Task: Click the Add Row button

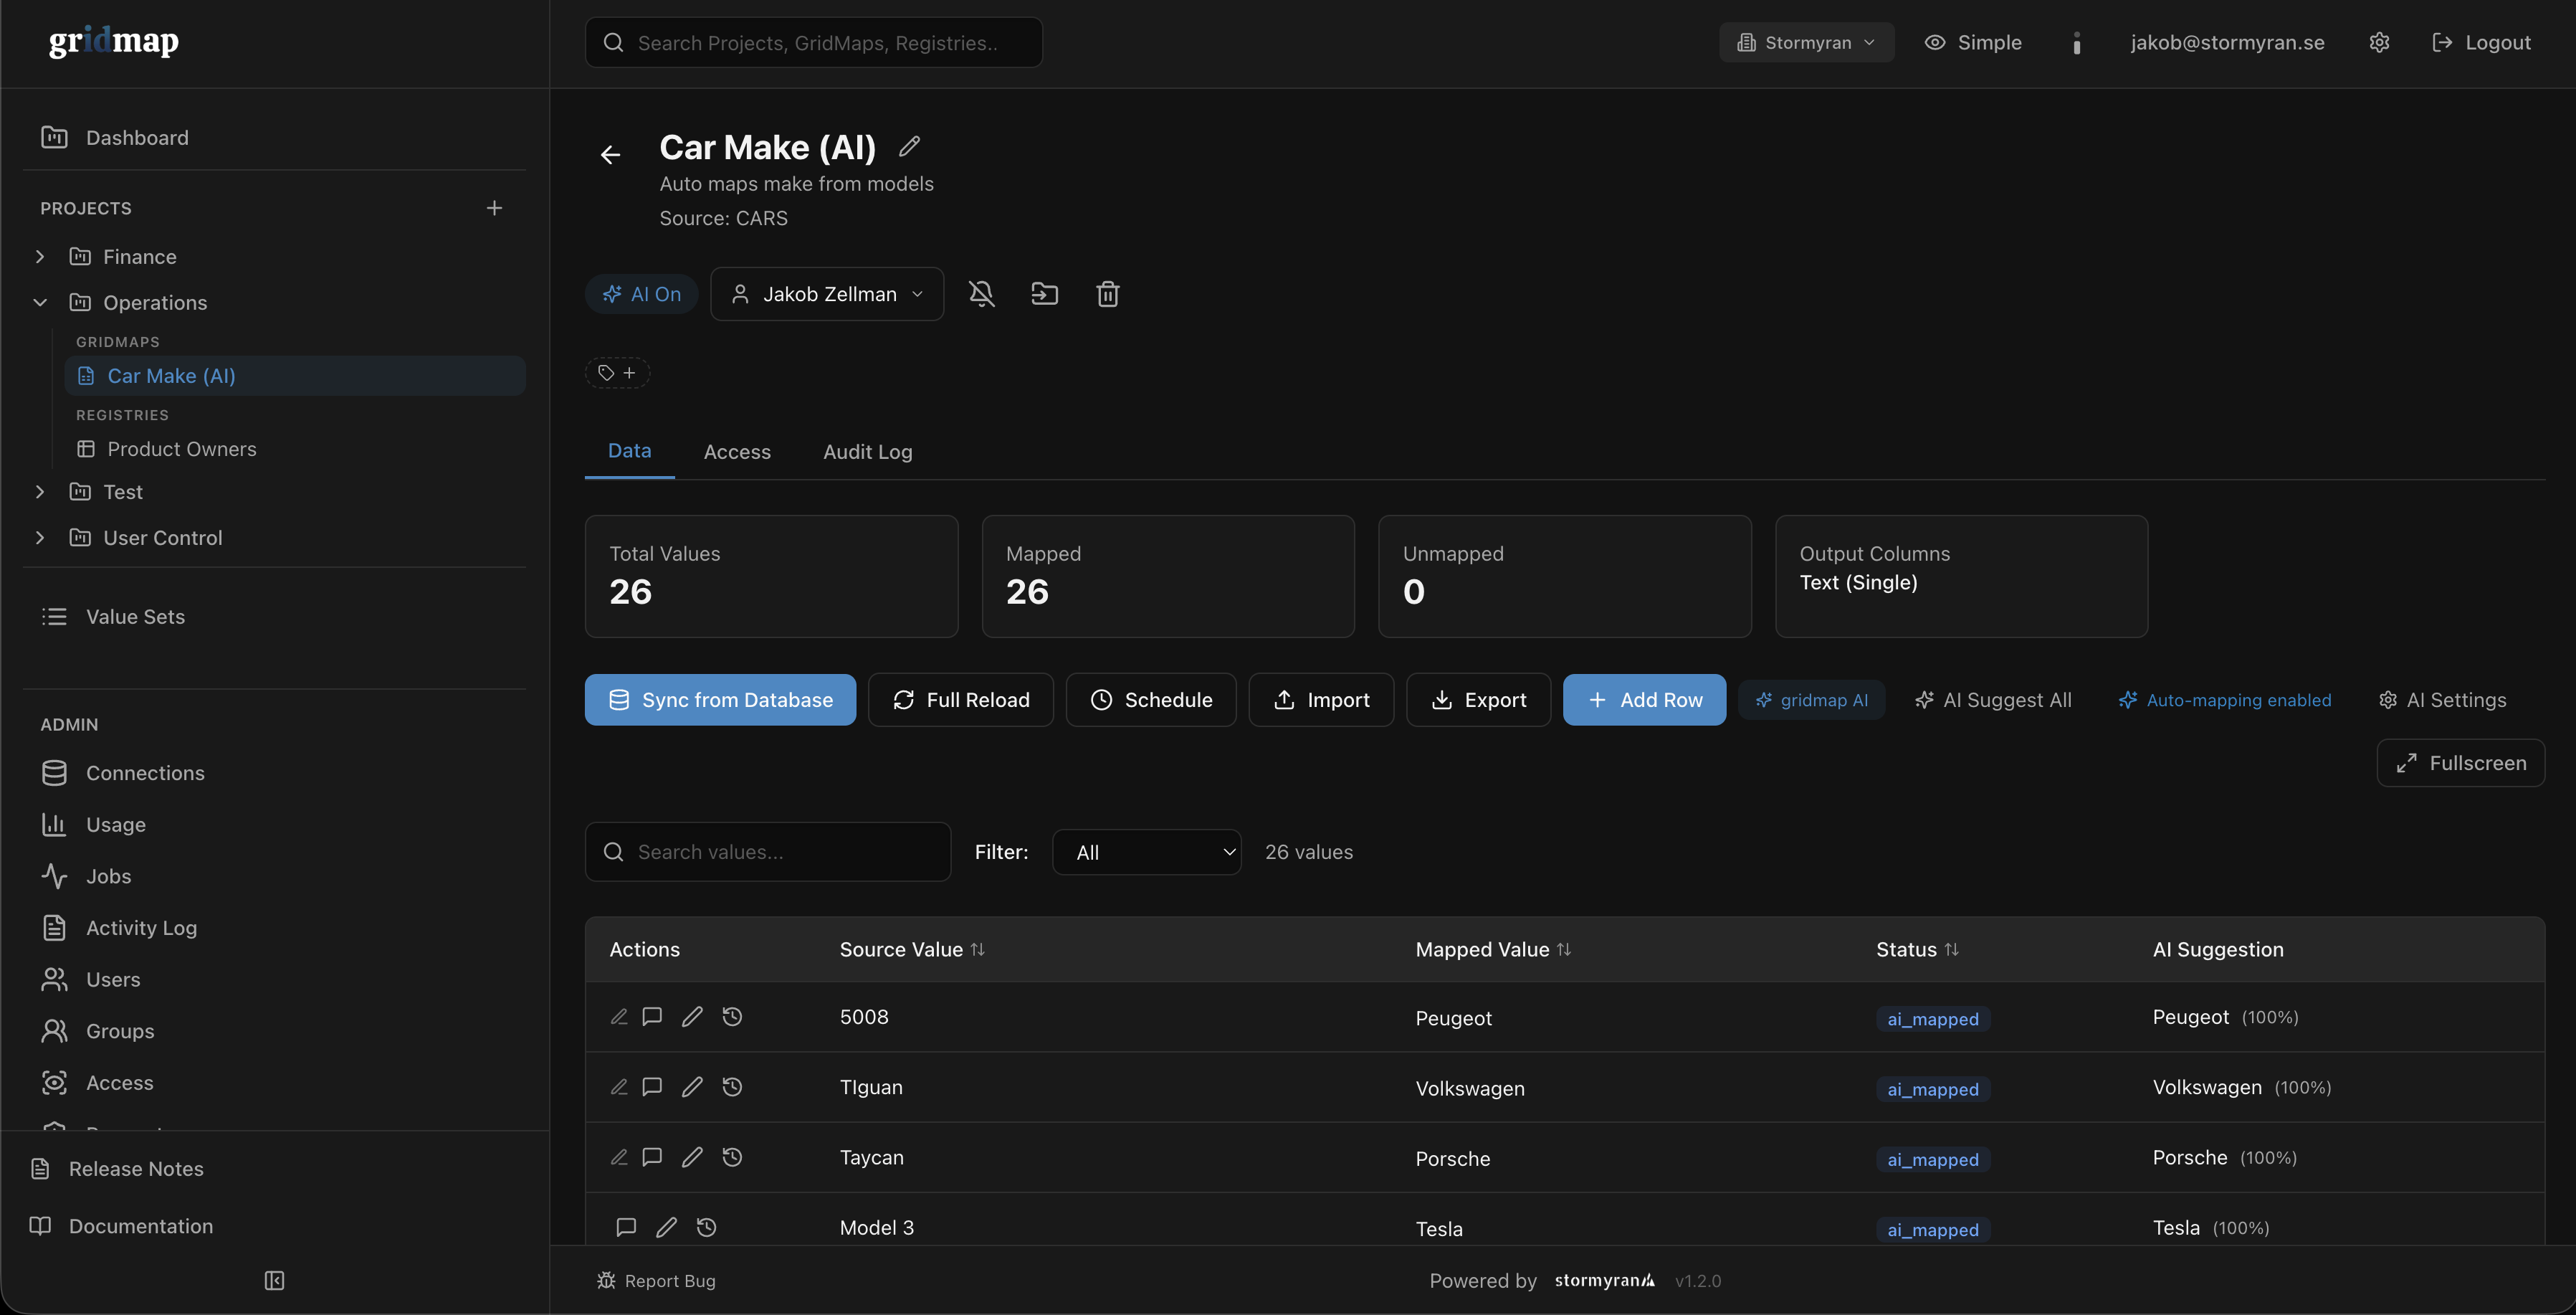Action: (x=1644, y=700)
